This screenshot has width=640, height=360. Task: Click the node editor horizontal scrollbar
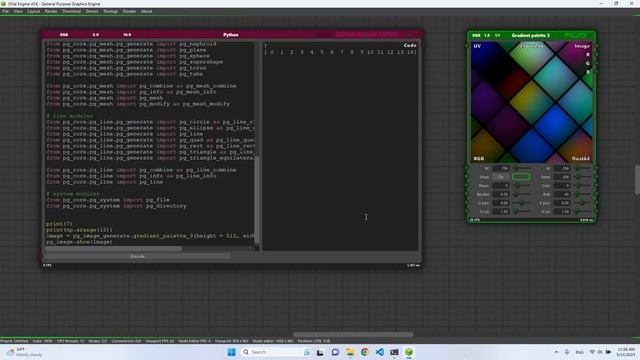coord(353,334)
